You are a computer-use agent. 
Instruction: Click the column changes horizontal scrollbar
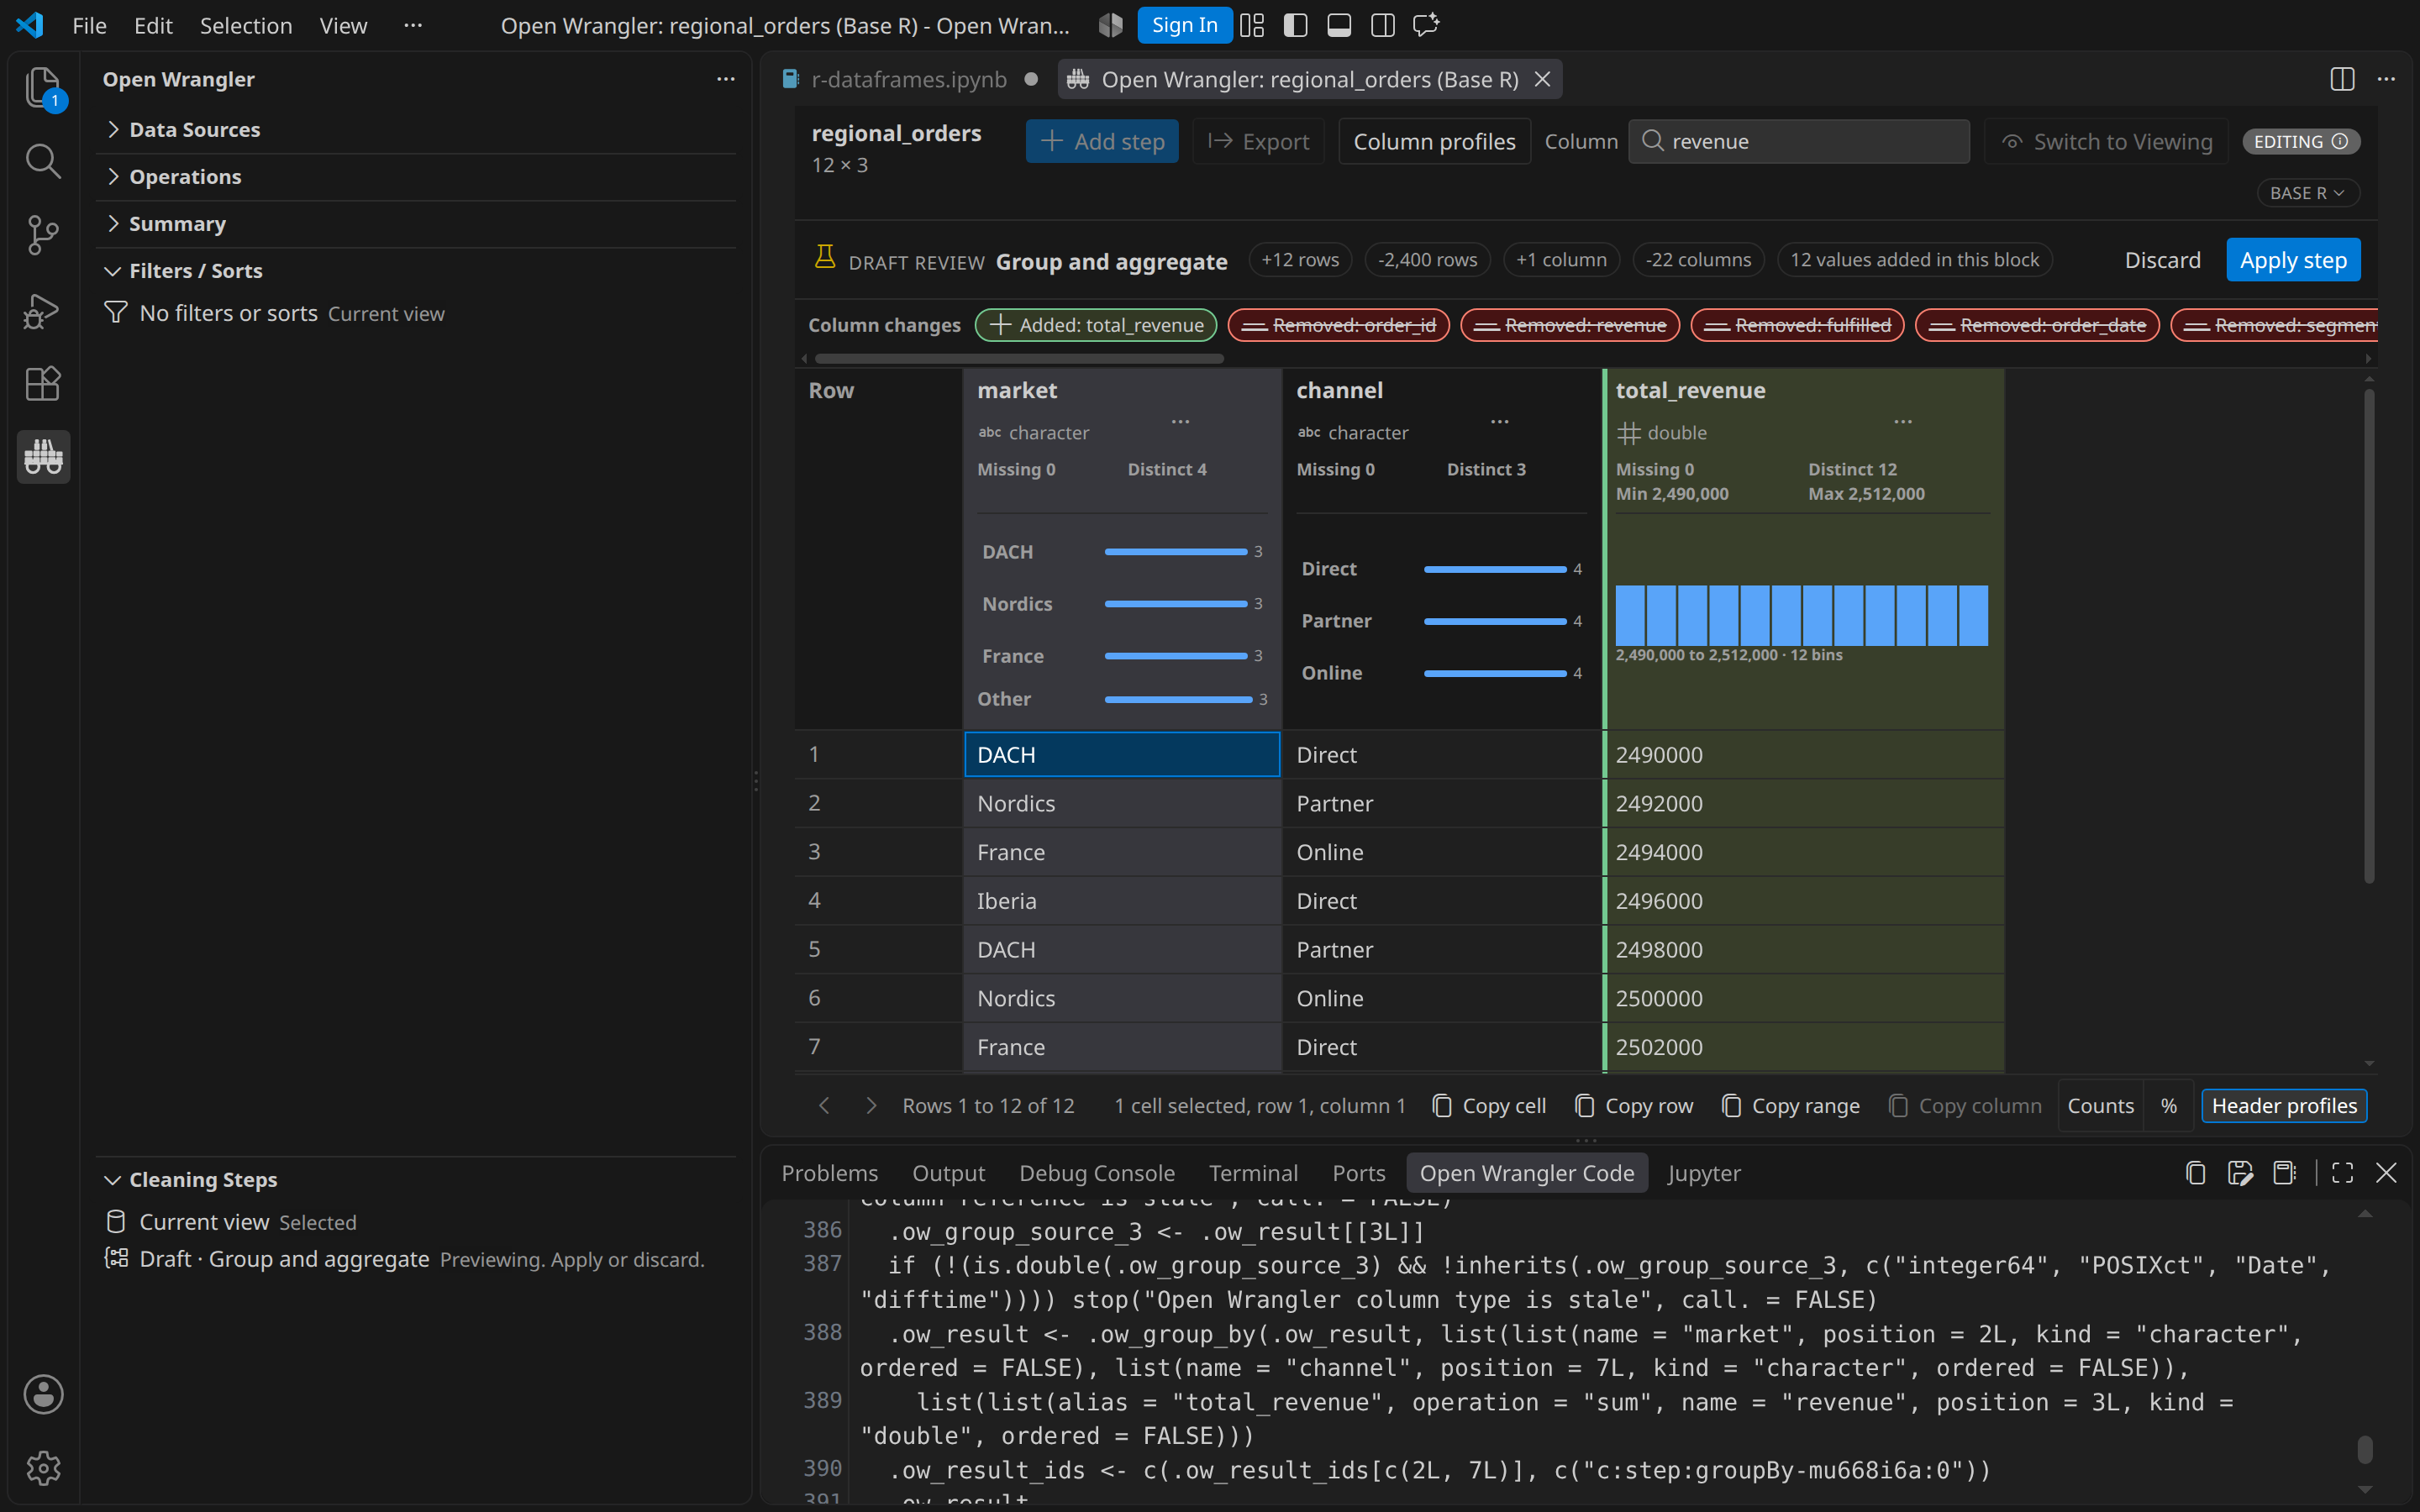(x=1019, y=358)
